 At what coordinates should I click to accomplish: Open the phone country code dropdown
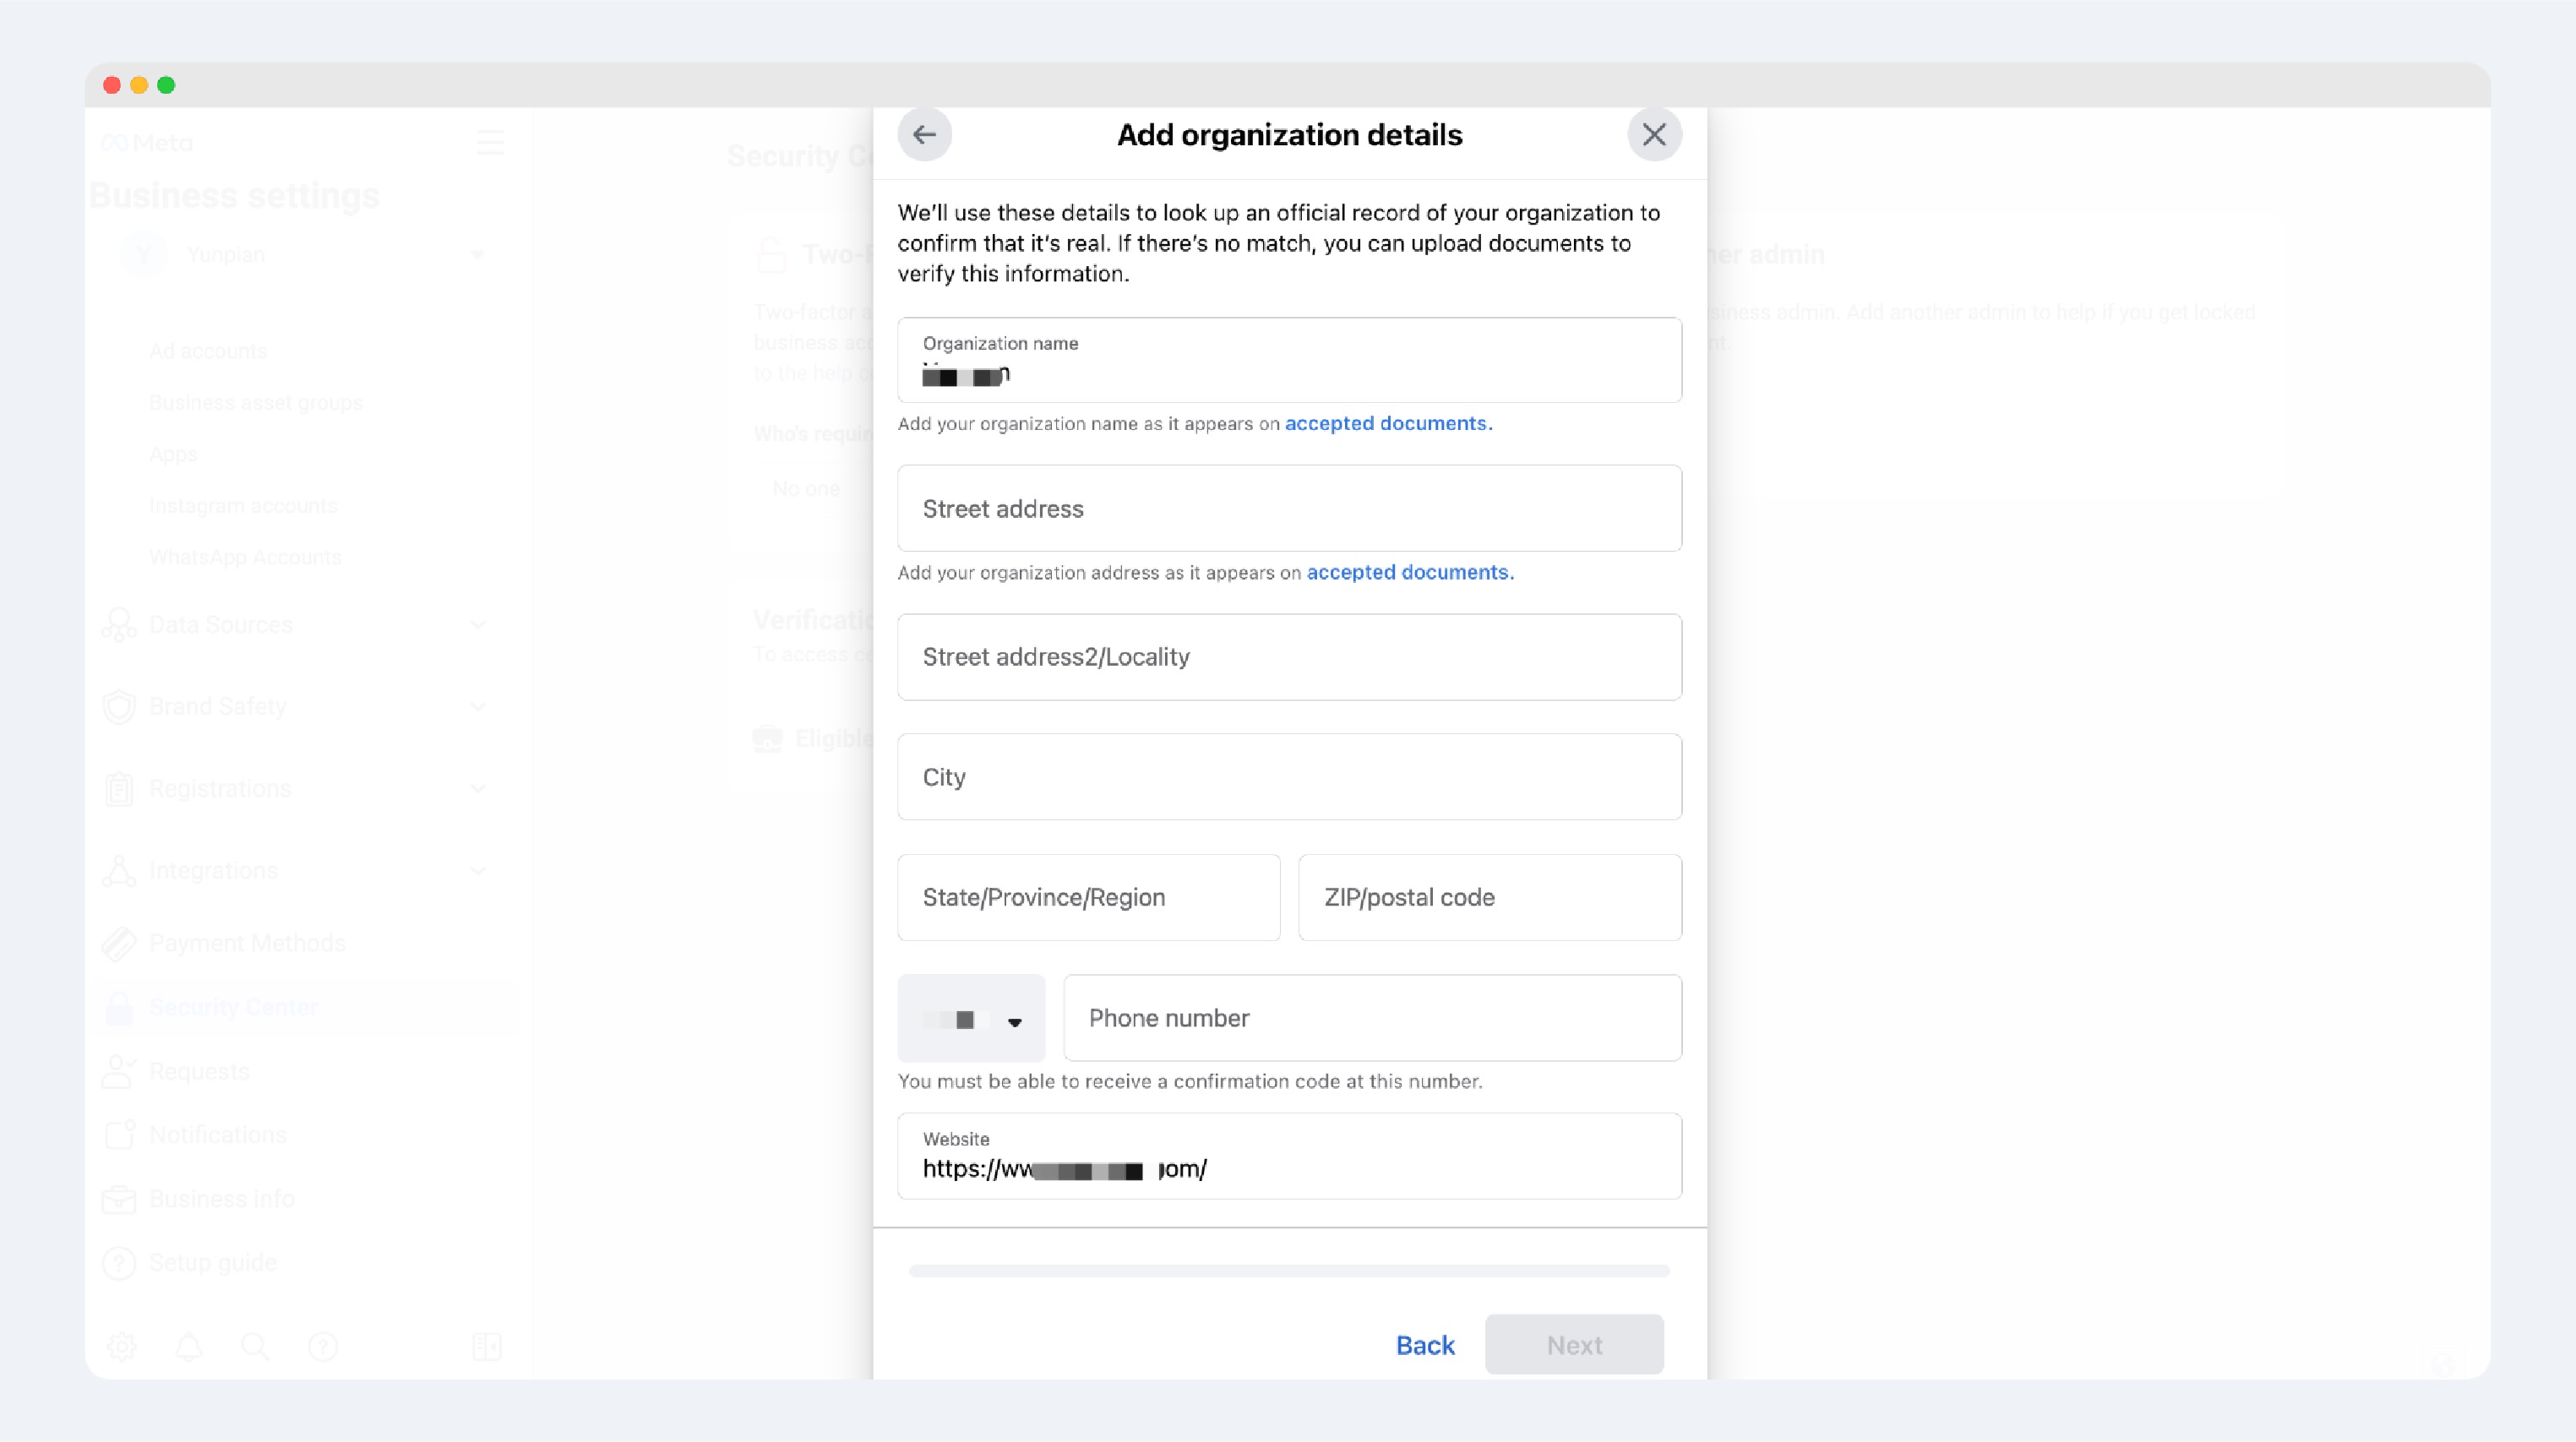click(x=971, y=1019)
